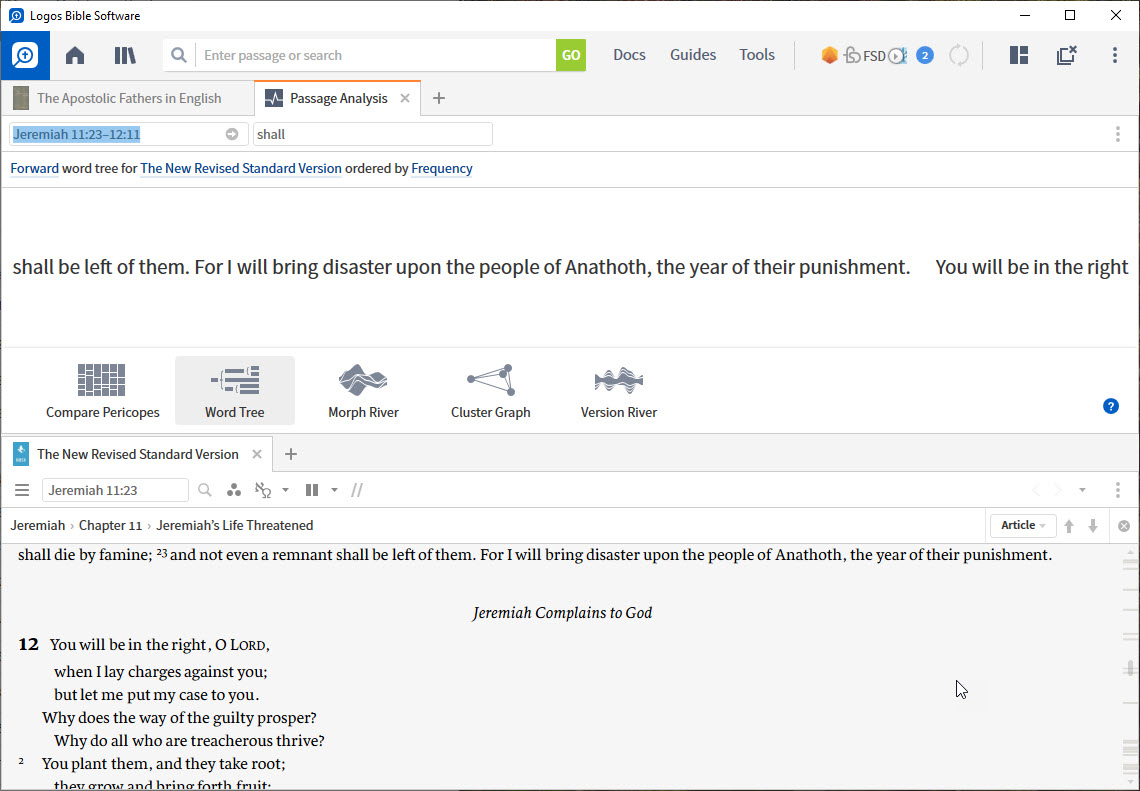Switch to The Apostolic Fathers in English tab
This screenshot has width=1140, height=791.
127,98
